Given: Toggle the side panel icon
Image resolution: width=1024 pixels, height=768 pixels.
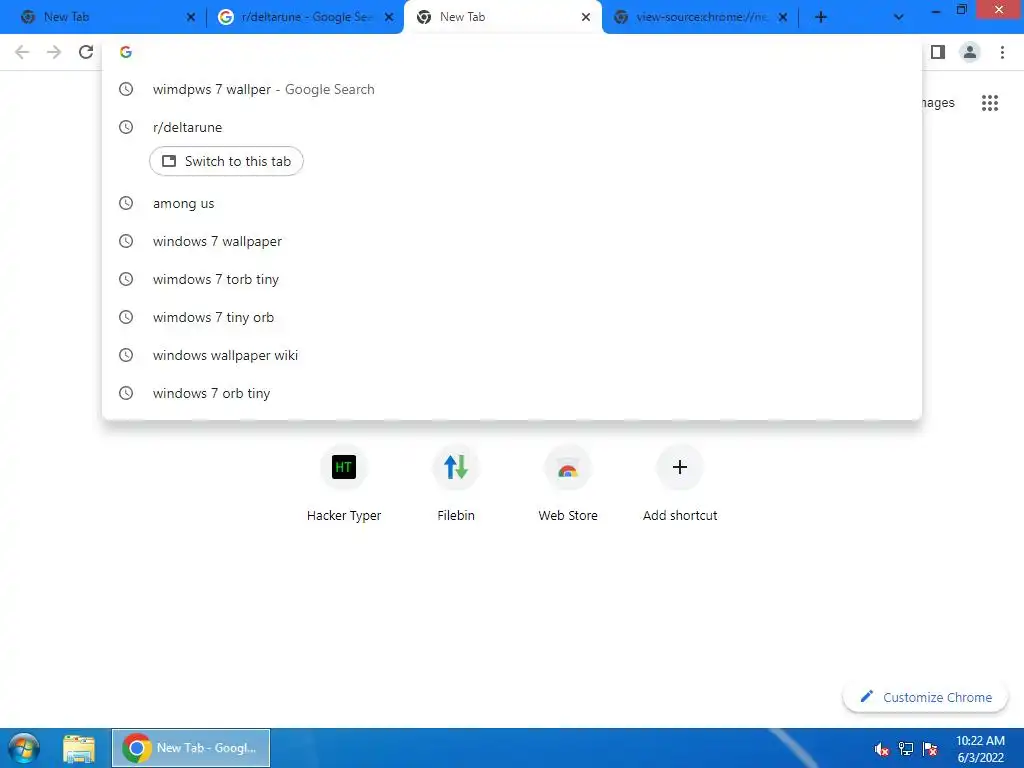Looking at the screenshot, I should (x=938, y=52).
